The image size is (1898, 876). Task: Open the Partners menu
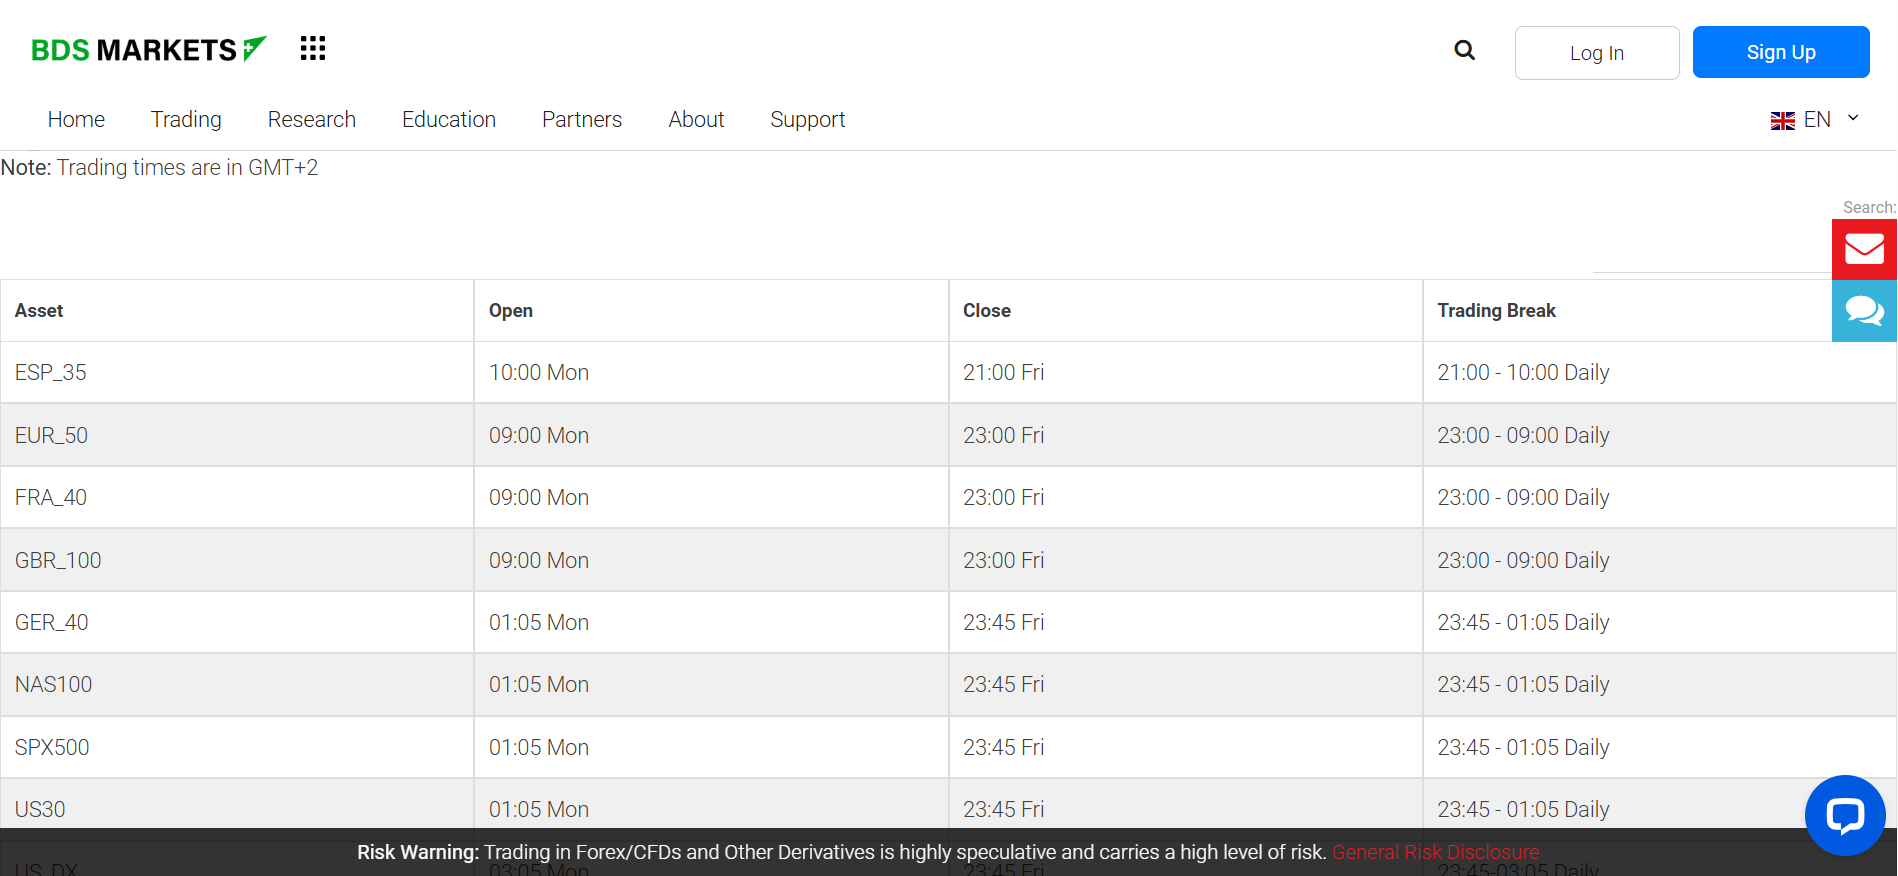point(581,120)
